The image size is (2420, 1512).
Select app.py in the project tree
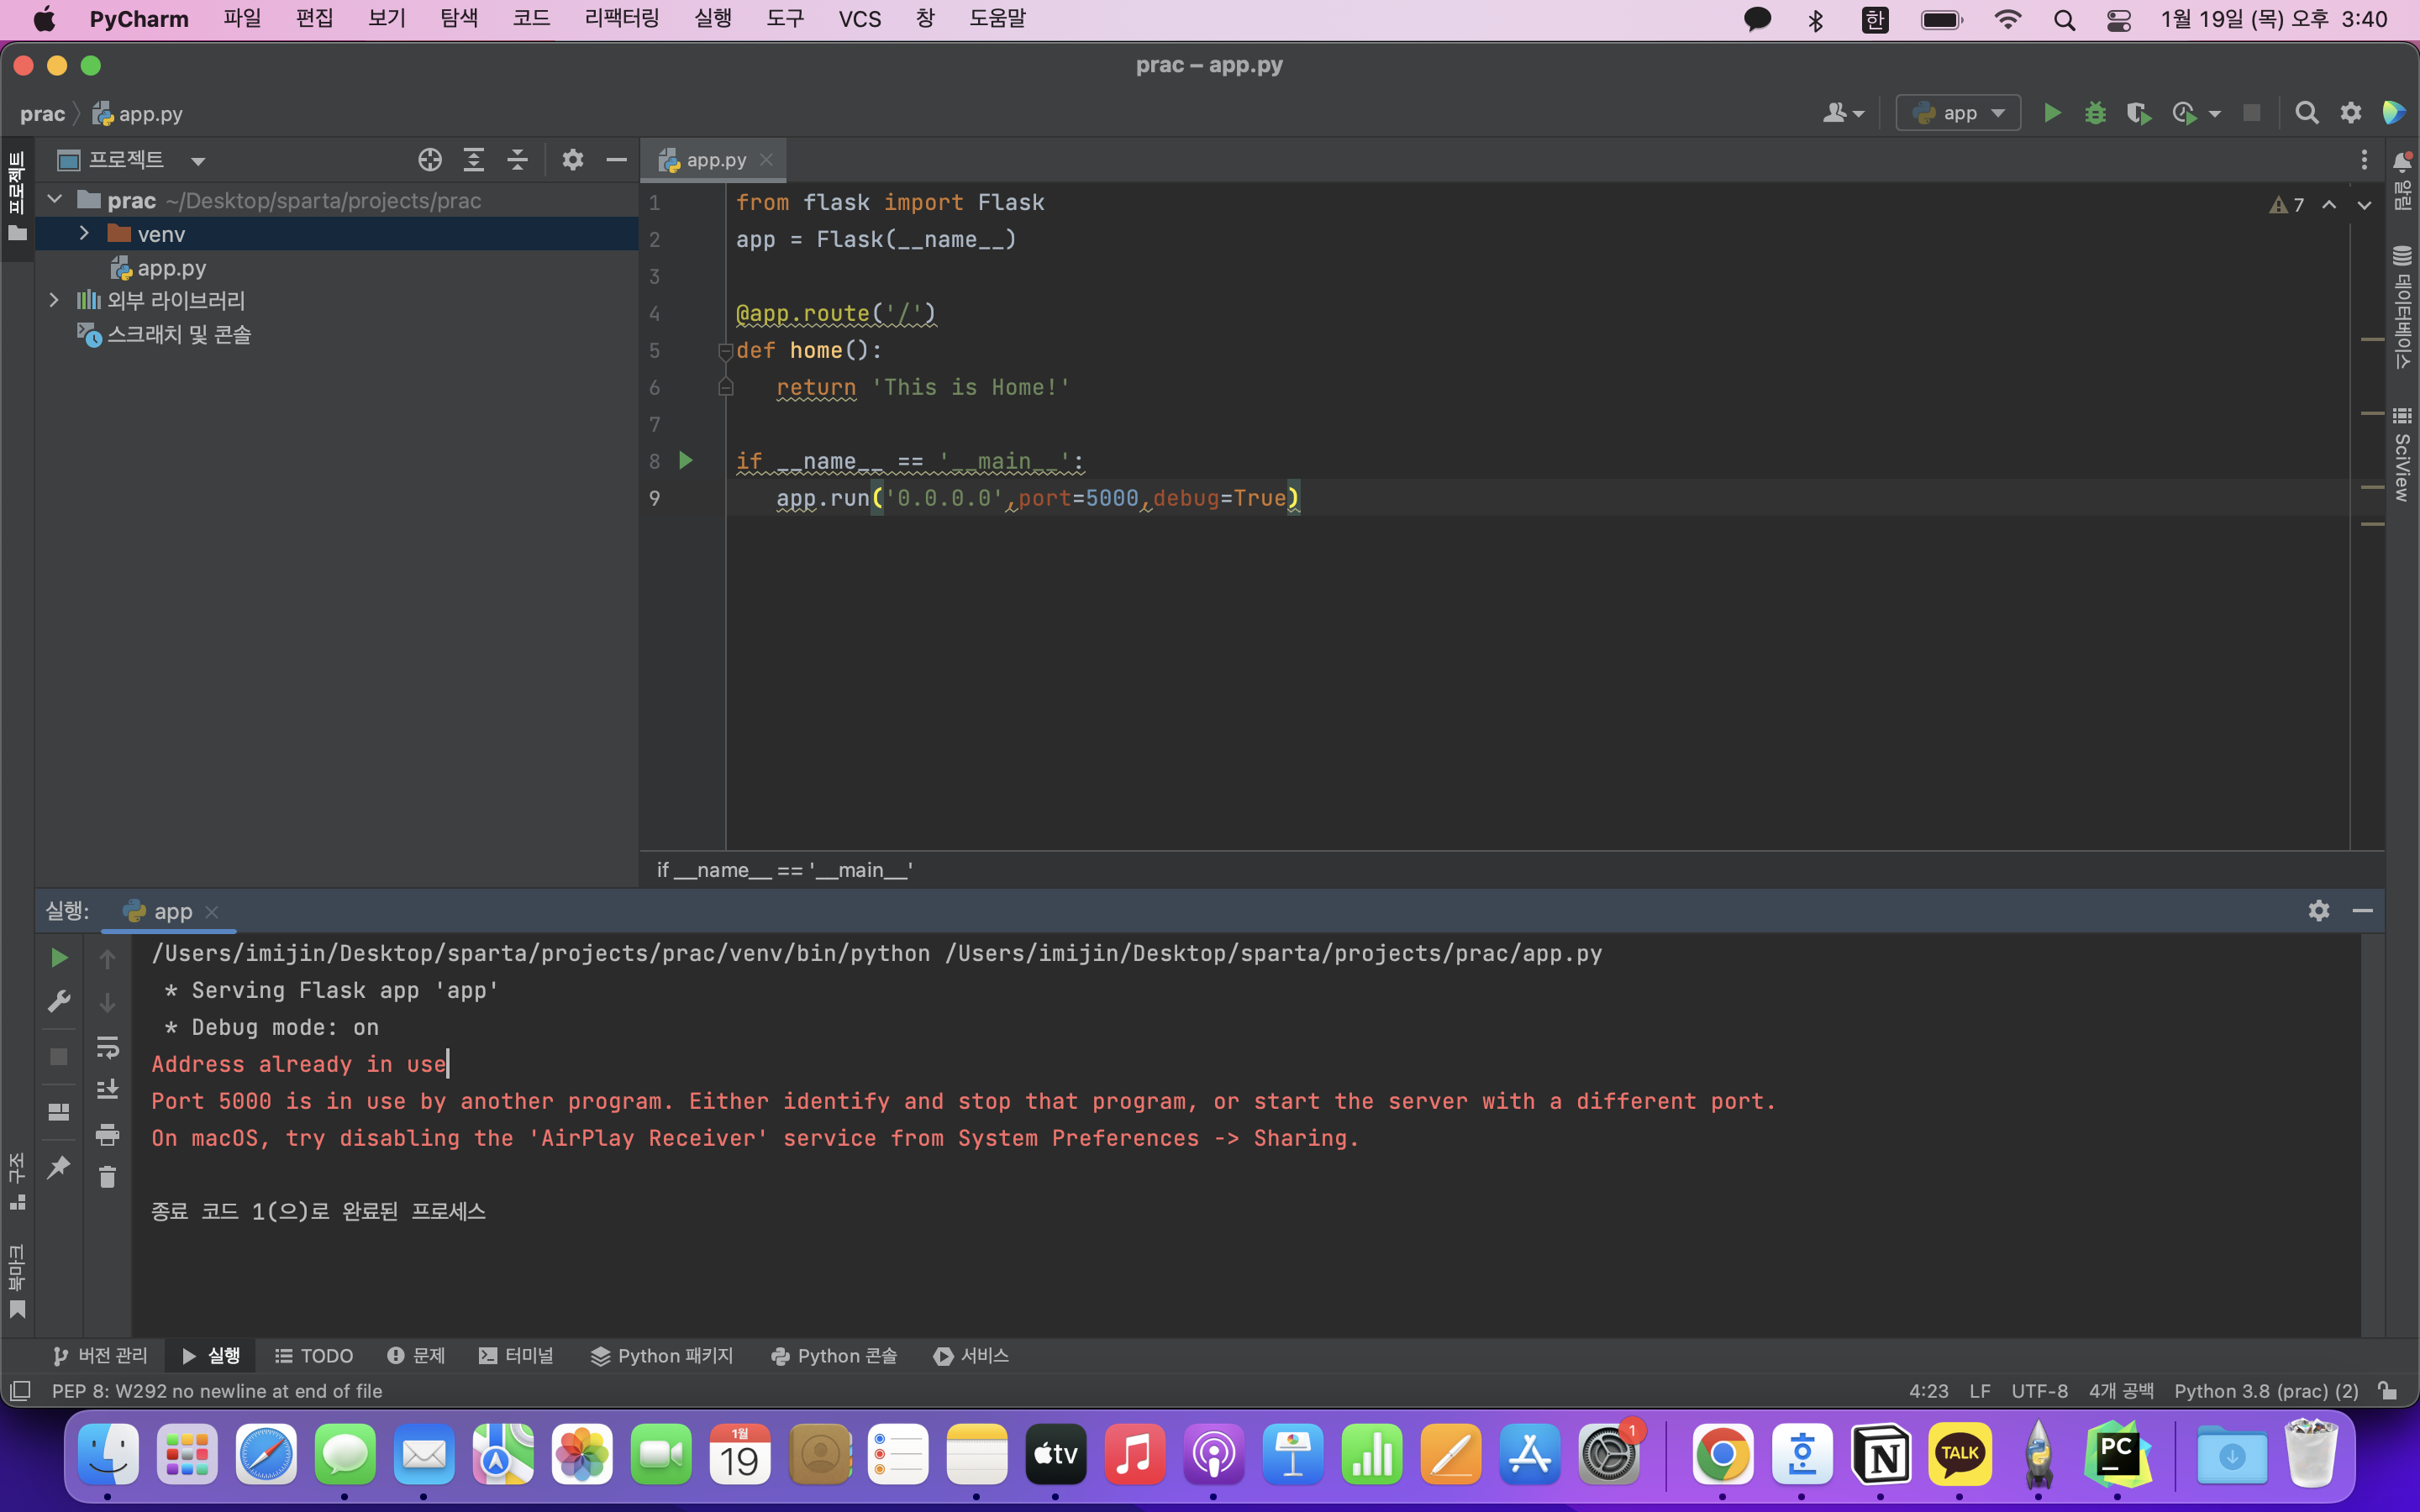pyautogui.click(x=171, y=268)
